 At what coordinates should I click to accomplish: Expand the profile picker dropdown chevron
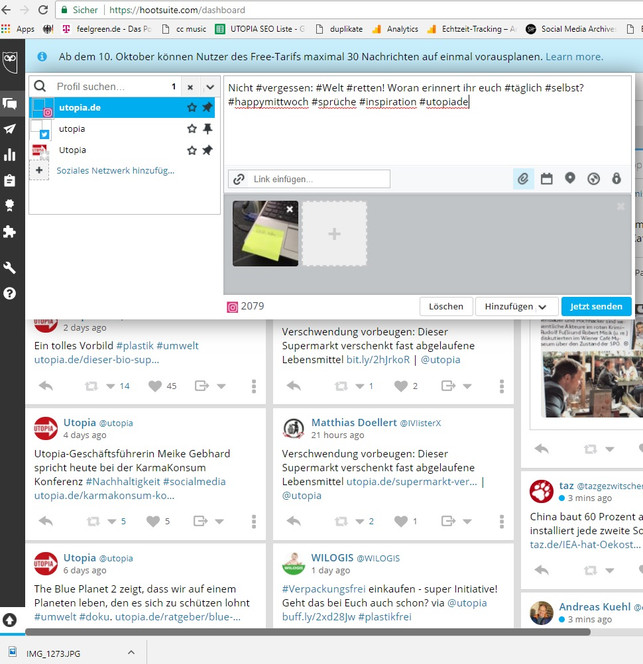pos(210,87)
